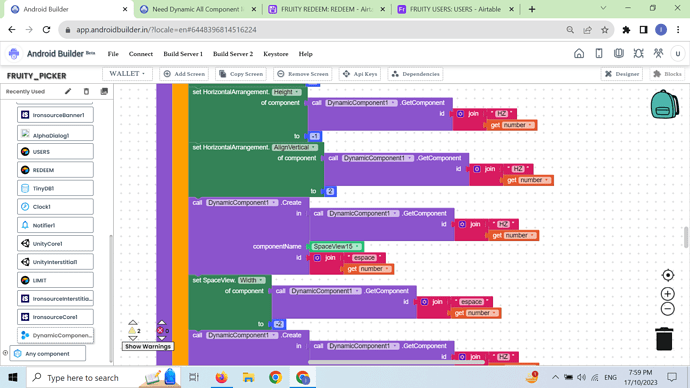Jump to next warning arrow
690x388 pixels.
[x=132, y=338]
